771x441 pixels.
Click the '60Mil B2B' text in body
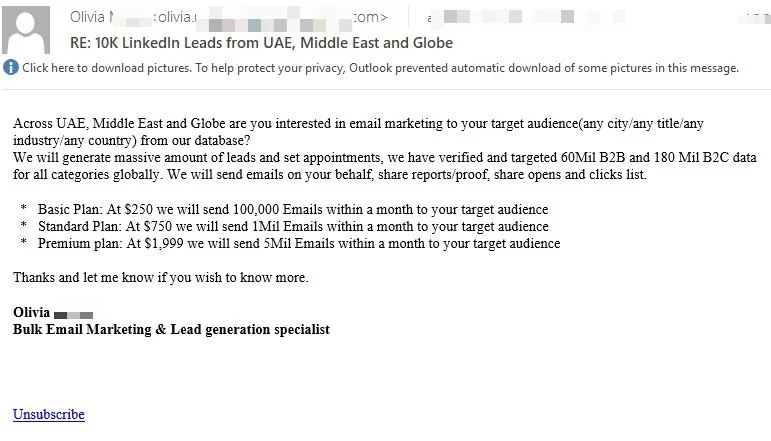pyautogui.click(x=593, y=157)
